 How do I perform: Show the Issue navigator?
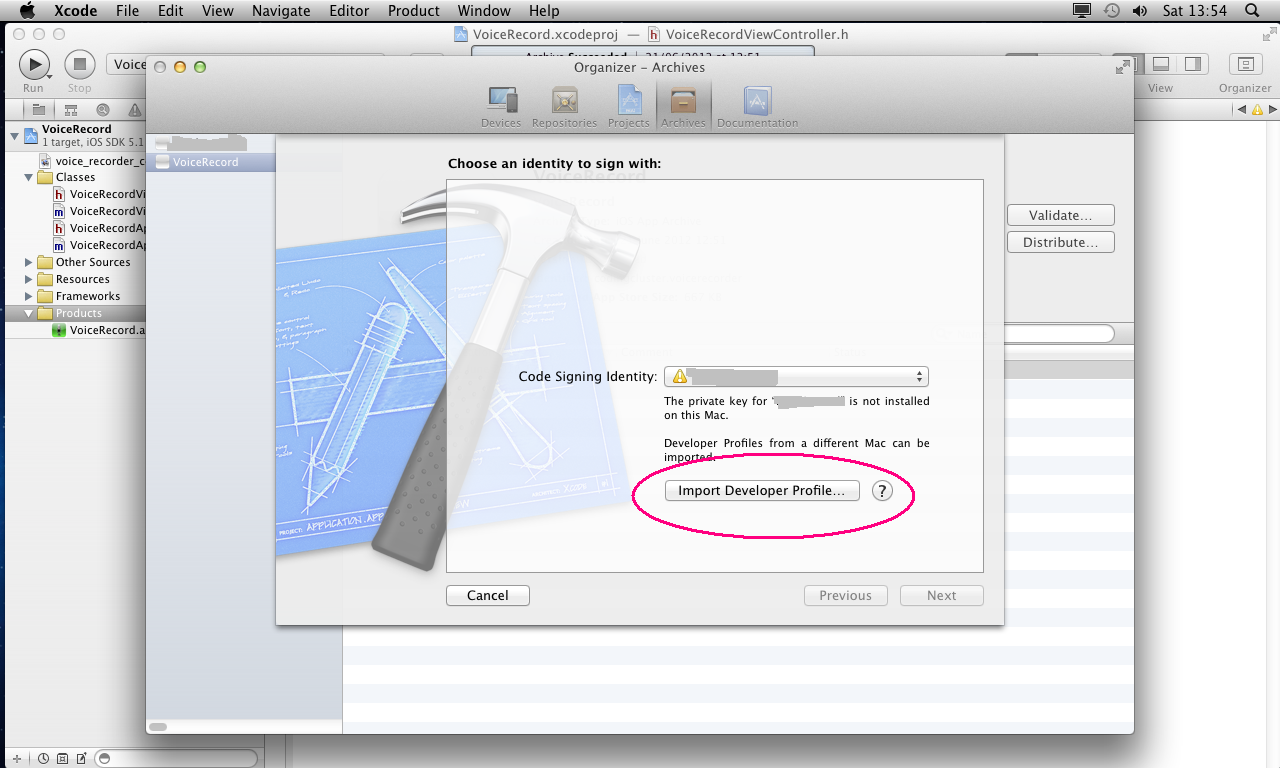(x=134, y=110)
